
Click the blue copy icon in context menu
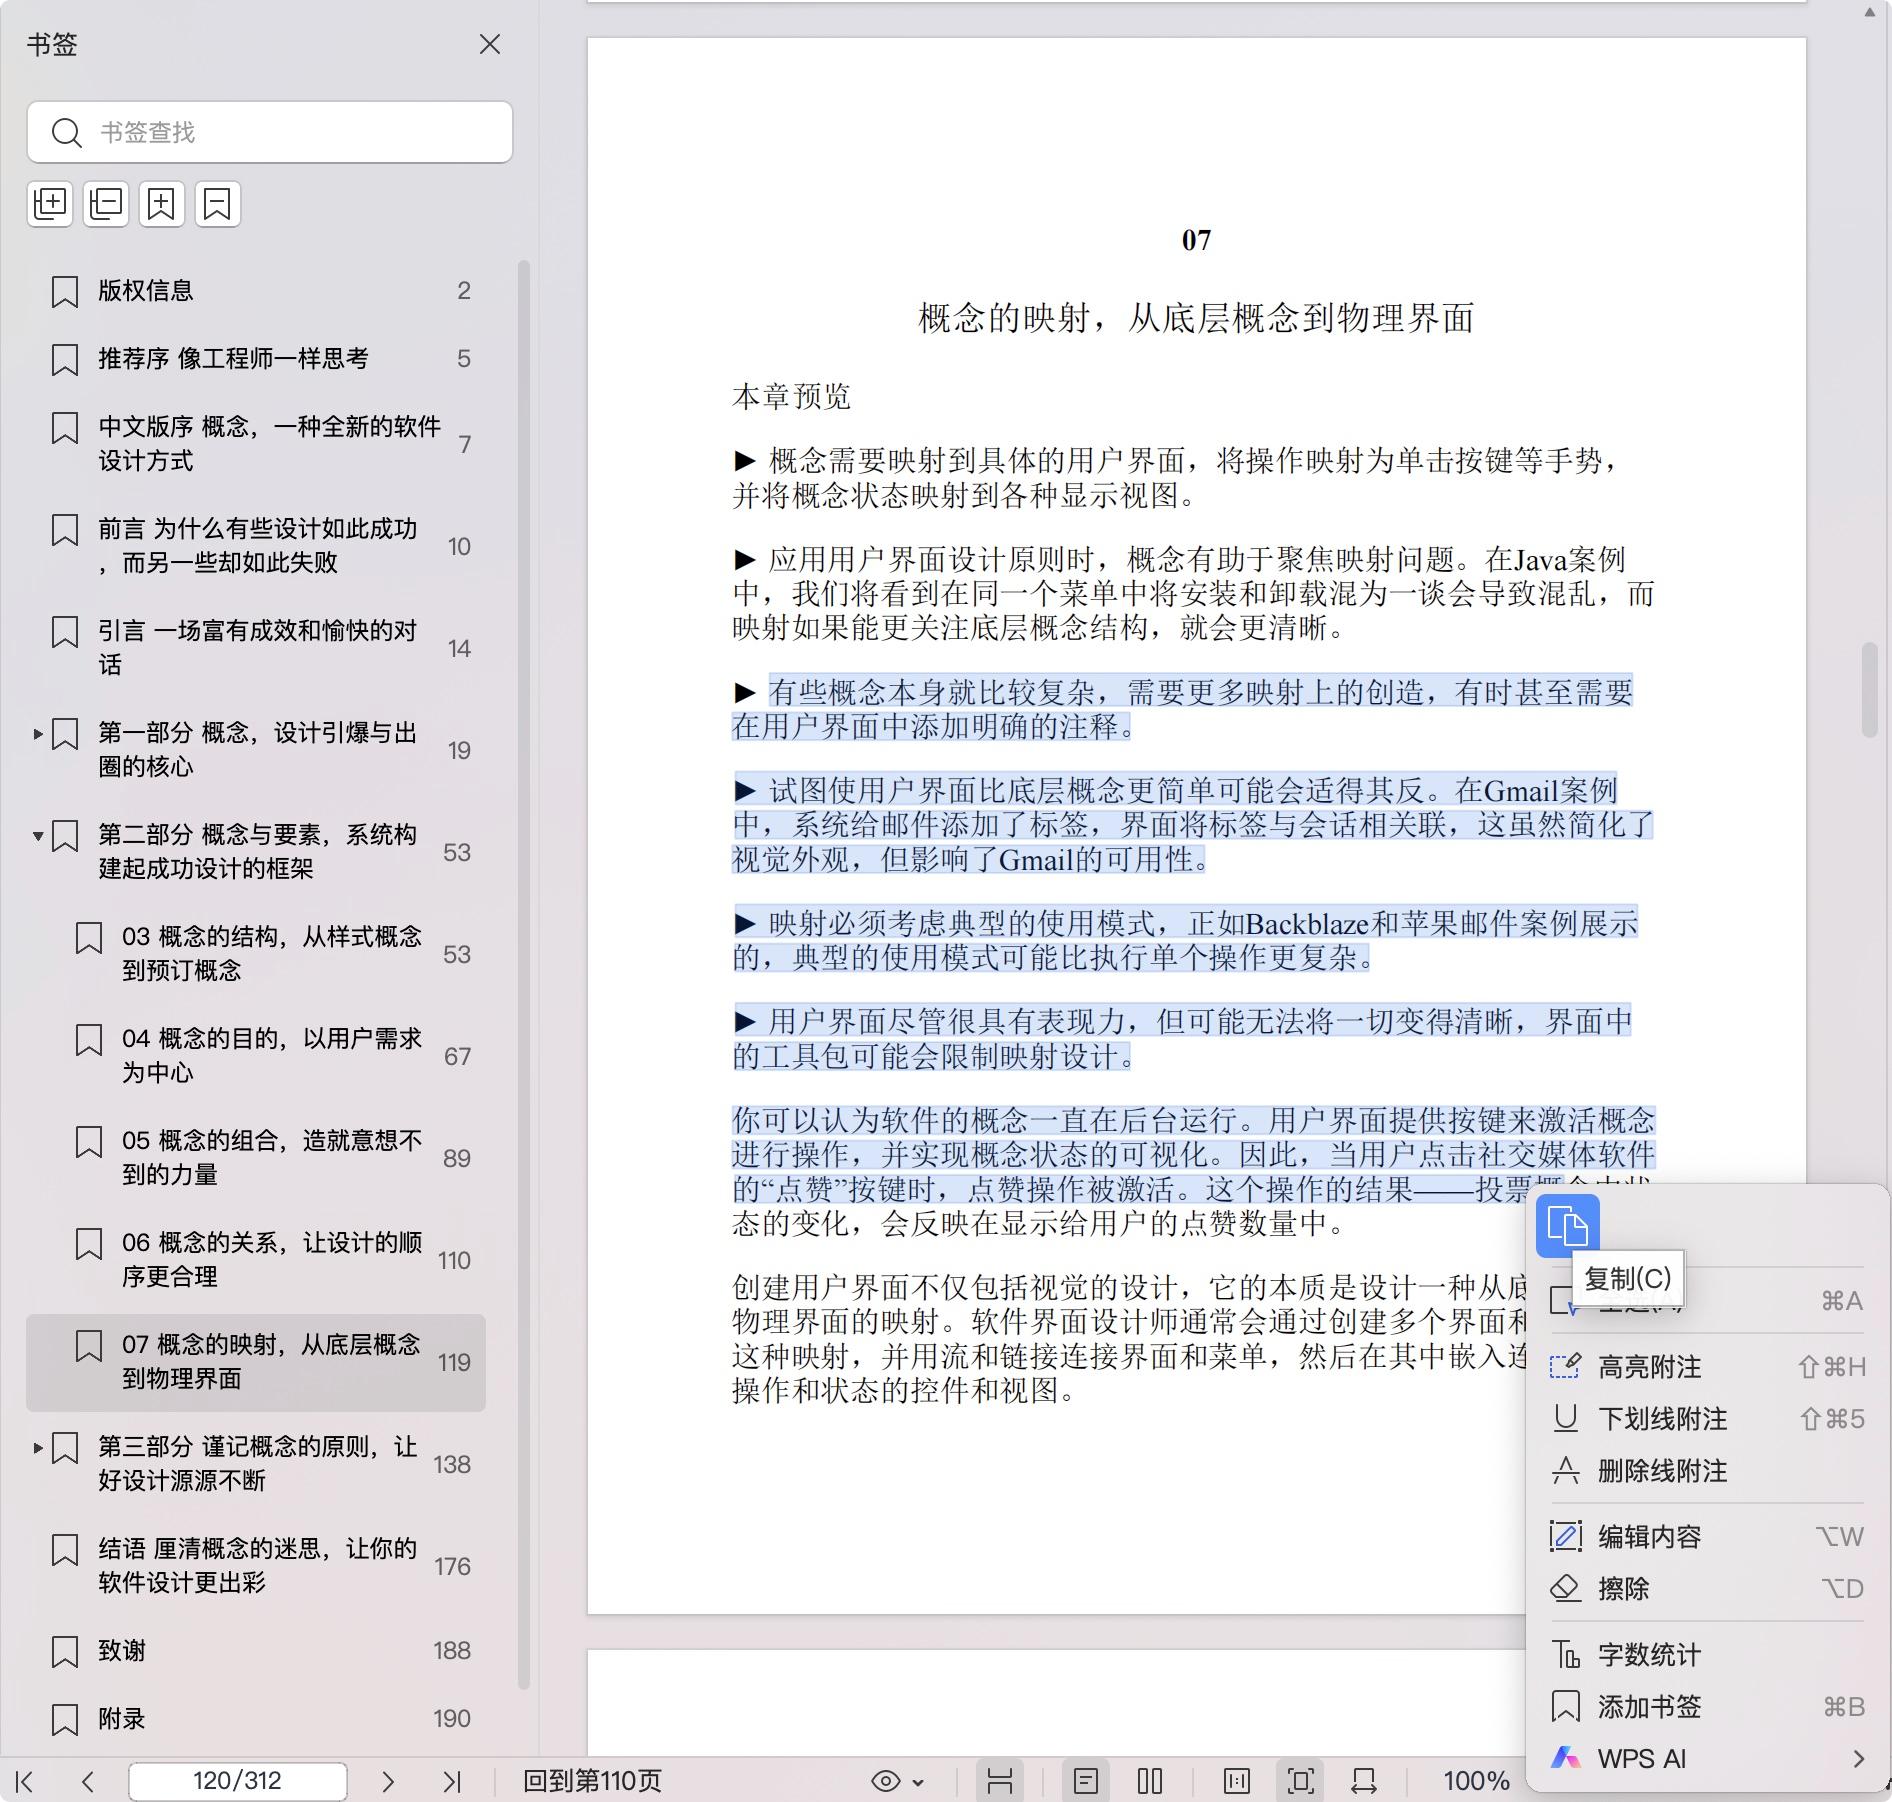click(1567, 1225)
